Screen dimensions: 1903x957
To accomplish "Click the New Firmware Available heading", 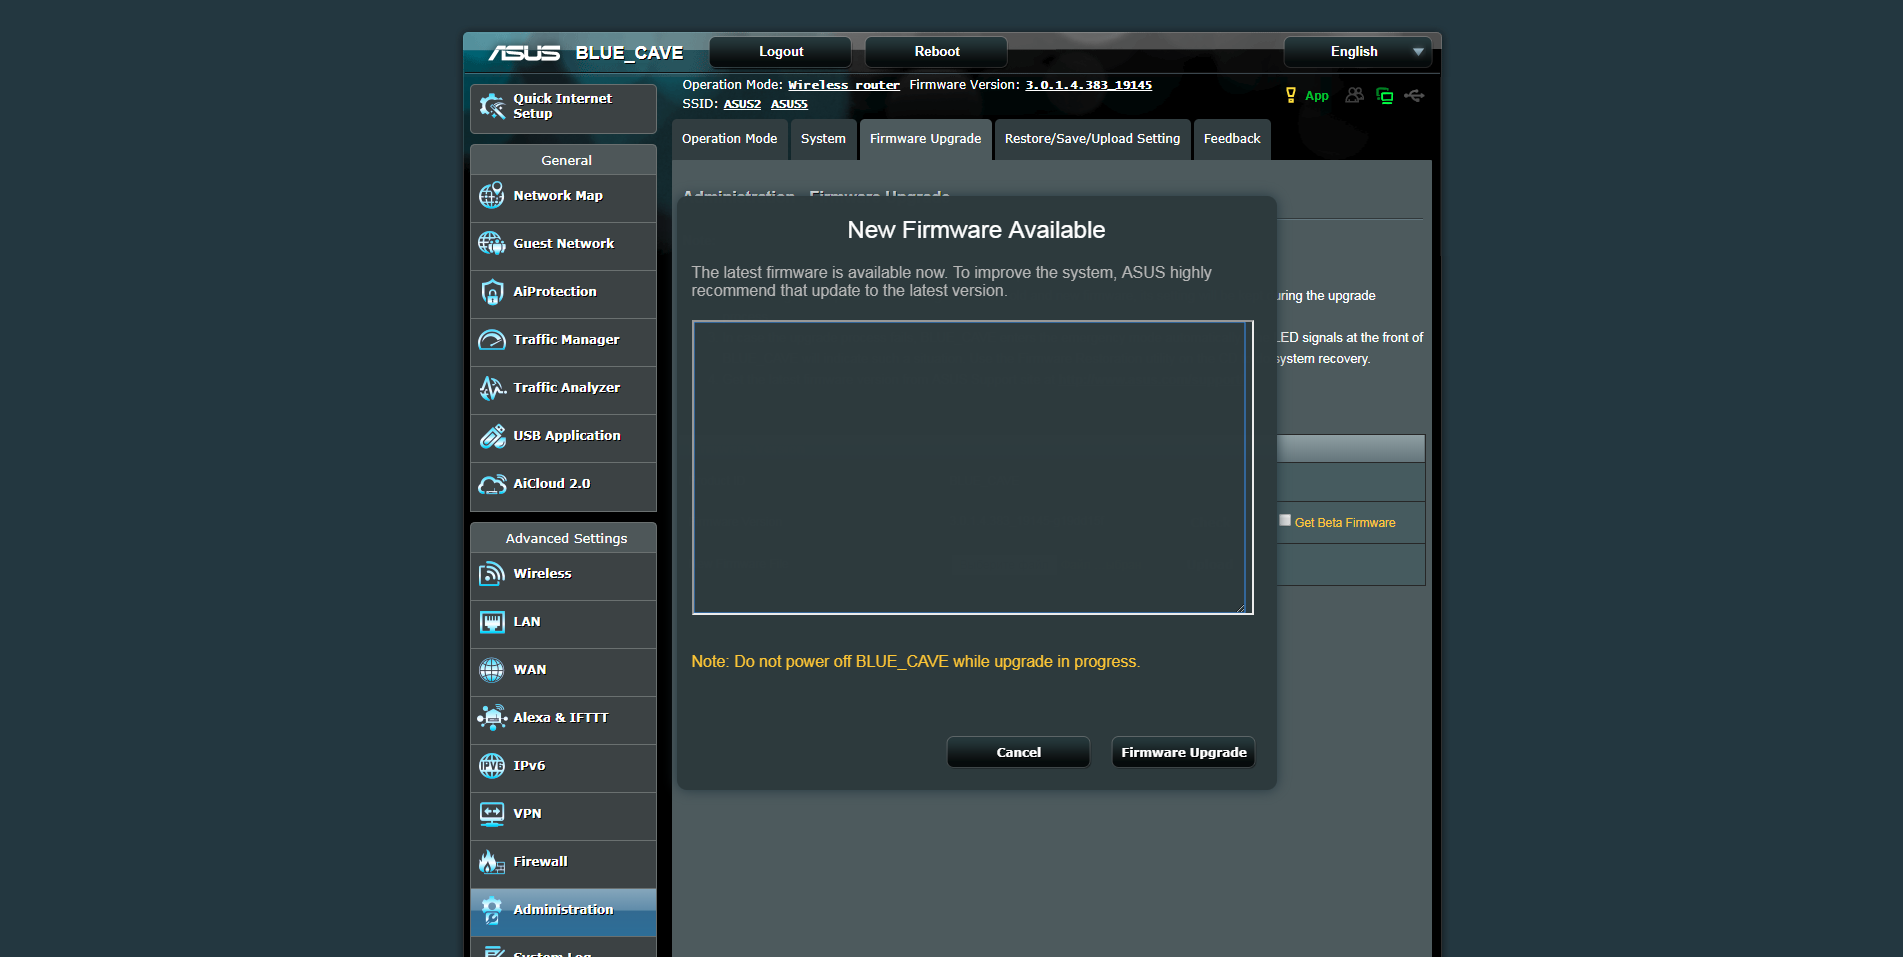I will 976,230.
